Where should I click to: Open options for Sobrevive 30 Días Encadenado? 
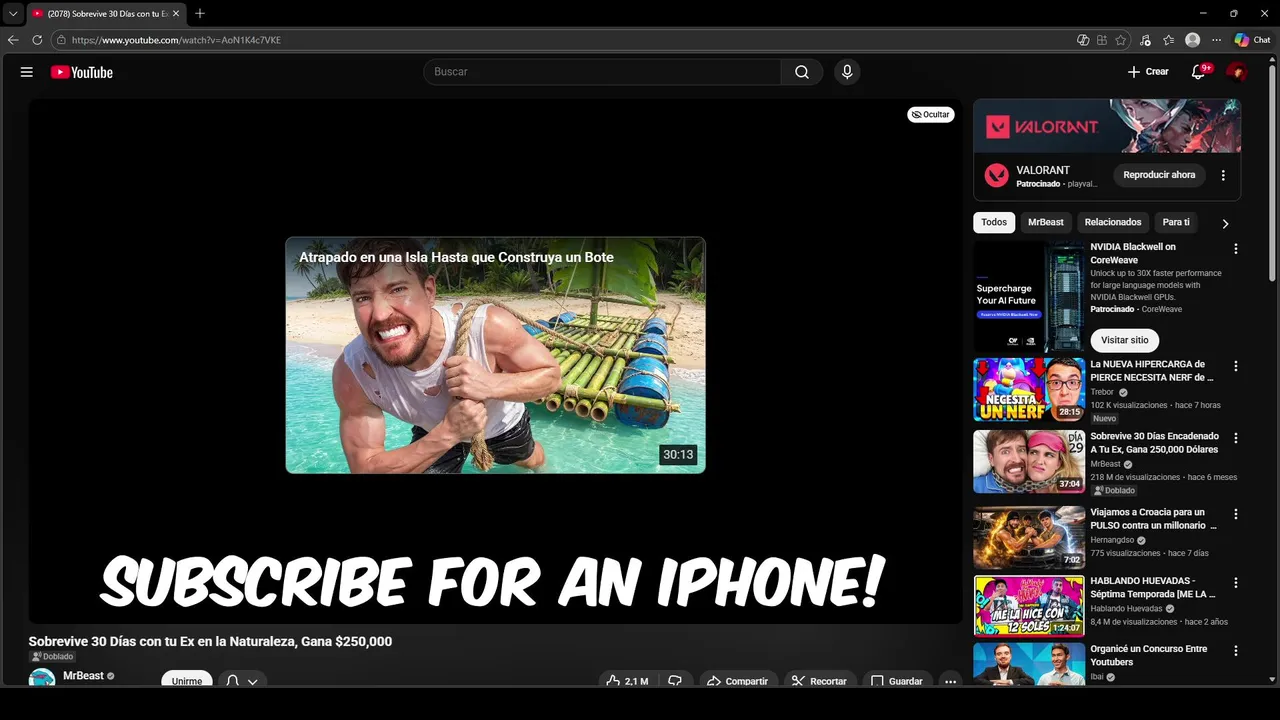pos(1235,438)
